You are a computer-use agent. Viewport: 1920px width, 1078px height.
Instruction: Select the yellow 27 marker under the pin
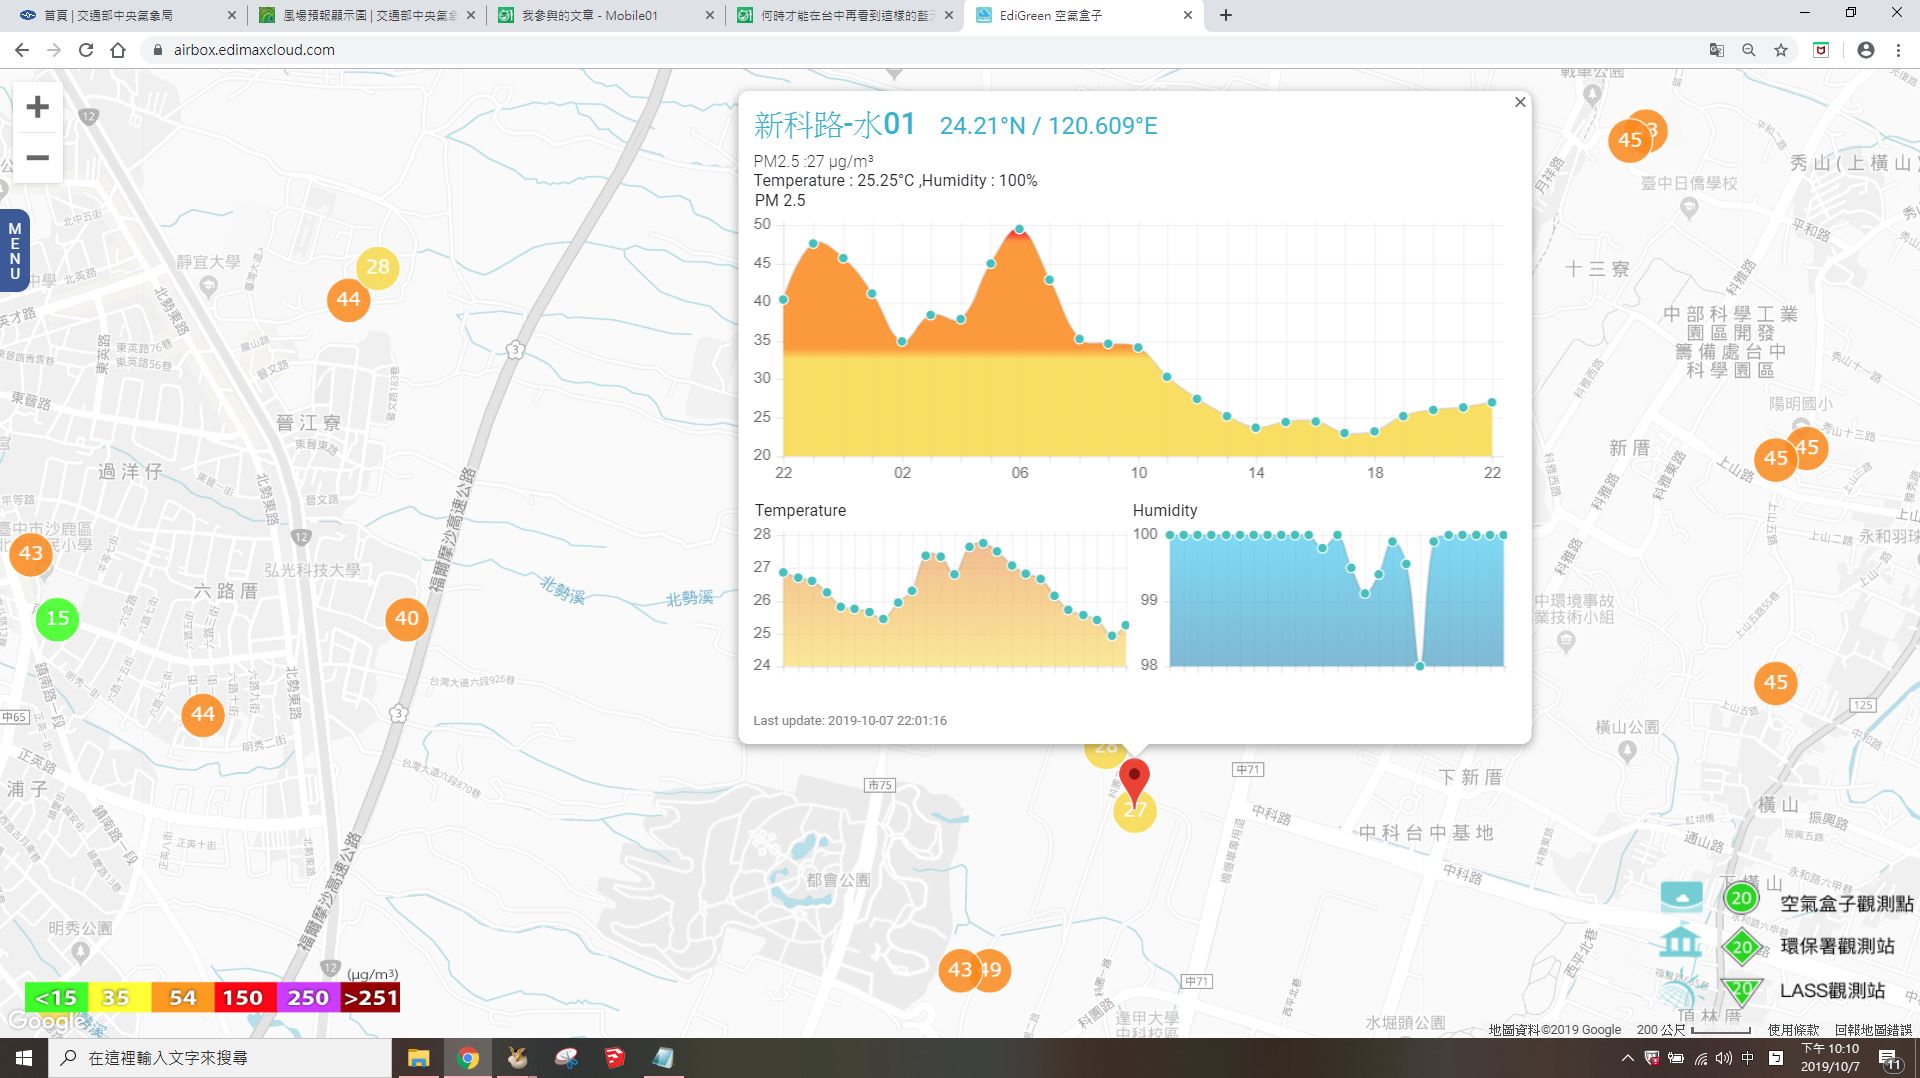1135,815
